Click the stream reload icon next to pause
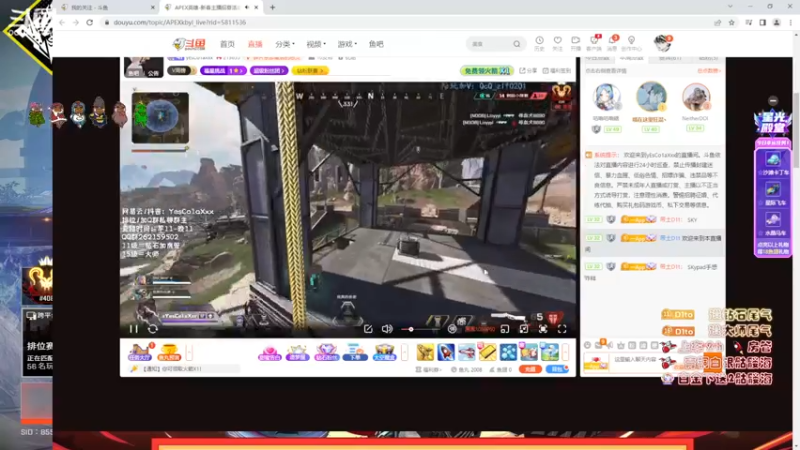The height and width of the screenshot is (450, 800). pos(153,329)
